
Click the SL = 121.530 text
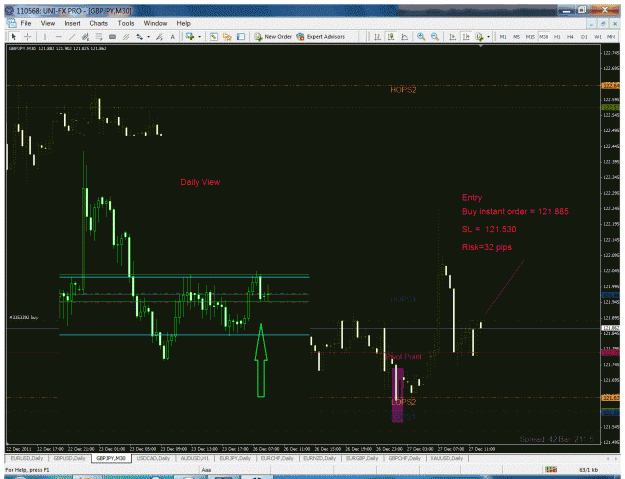pos(489,229)
